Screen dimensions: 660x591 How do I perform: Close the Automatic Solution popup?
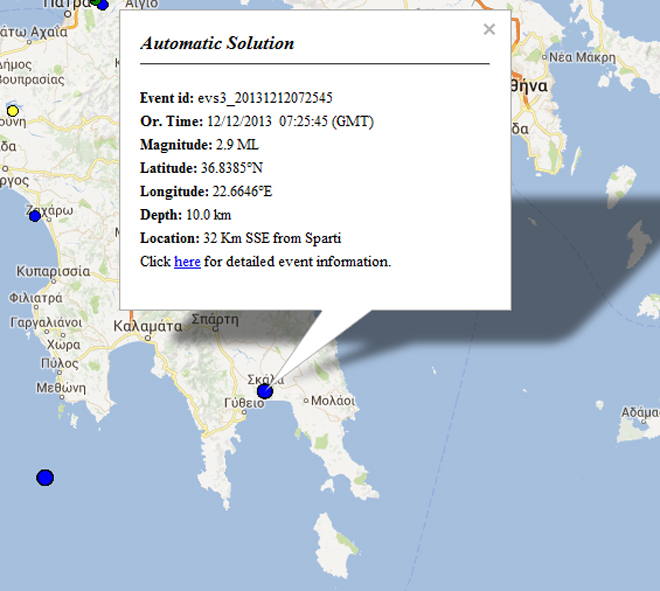[x=489, y=30]
